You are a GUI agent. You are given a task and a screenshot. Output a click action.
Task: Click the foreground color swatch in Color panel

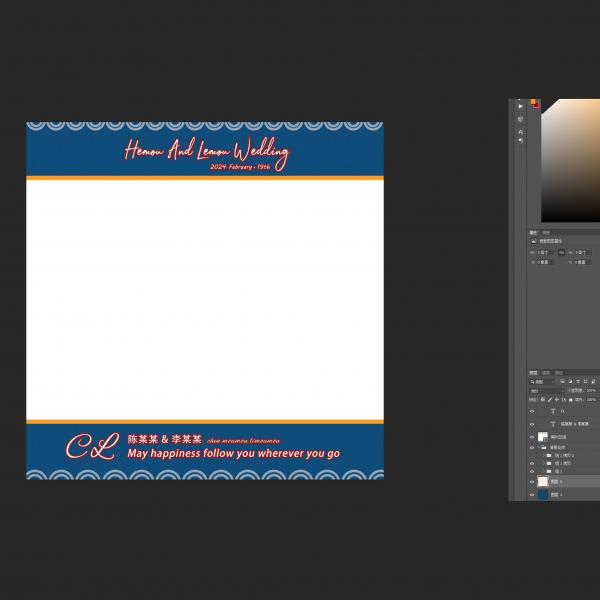(534, 102)
